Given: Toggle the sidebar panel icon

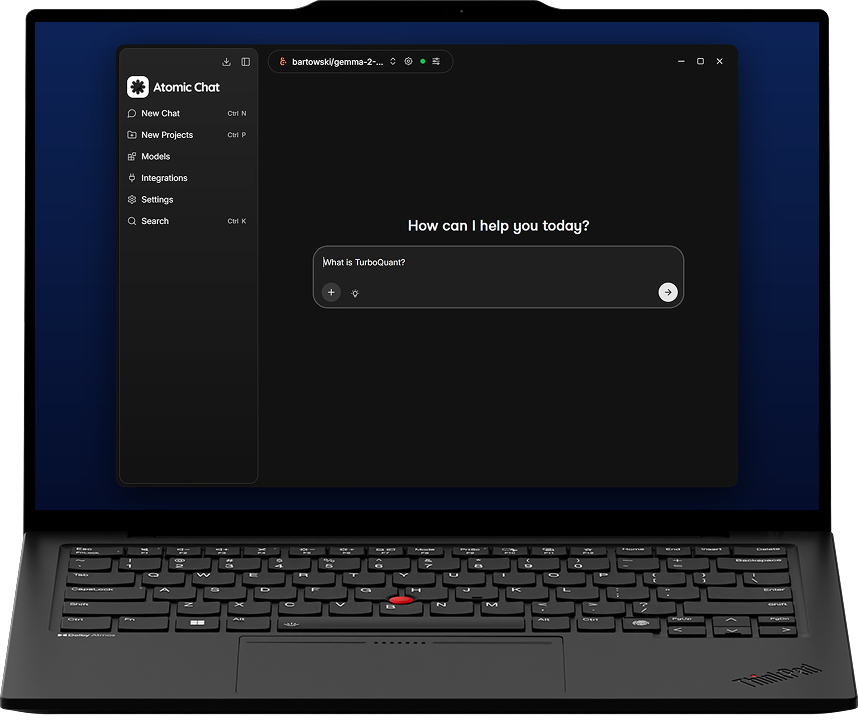Looking at the screenshot, I should [246, 62].
